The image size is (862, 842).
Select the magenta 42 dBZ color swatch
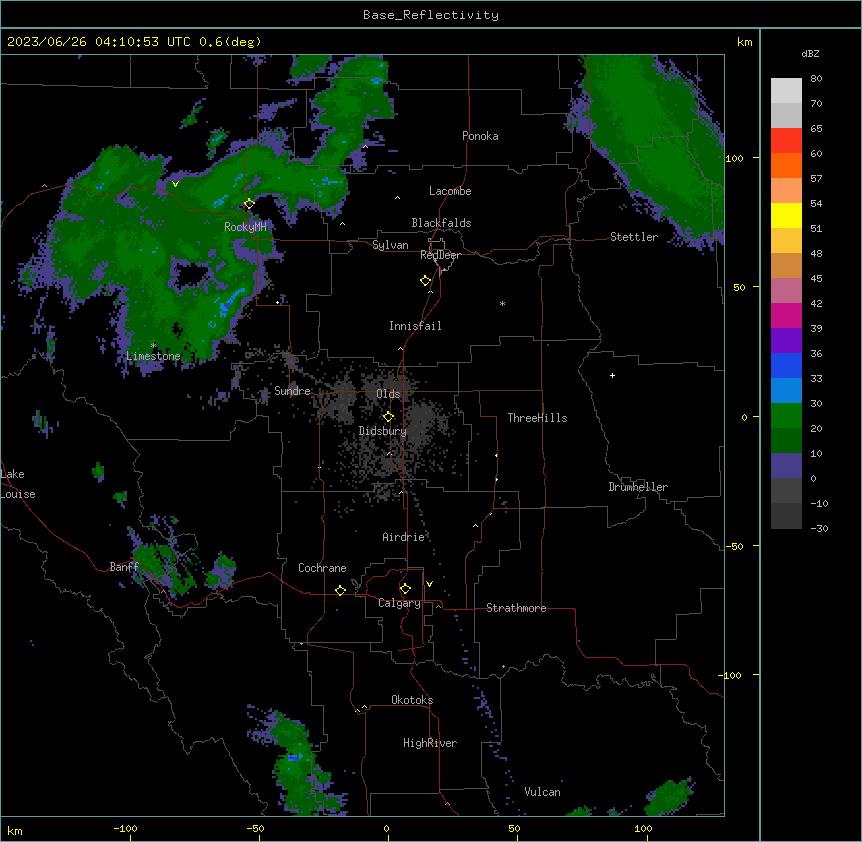point(786,315)
